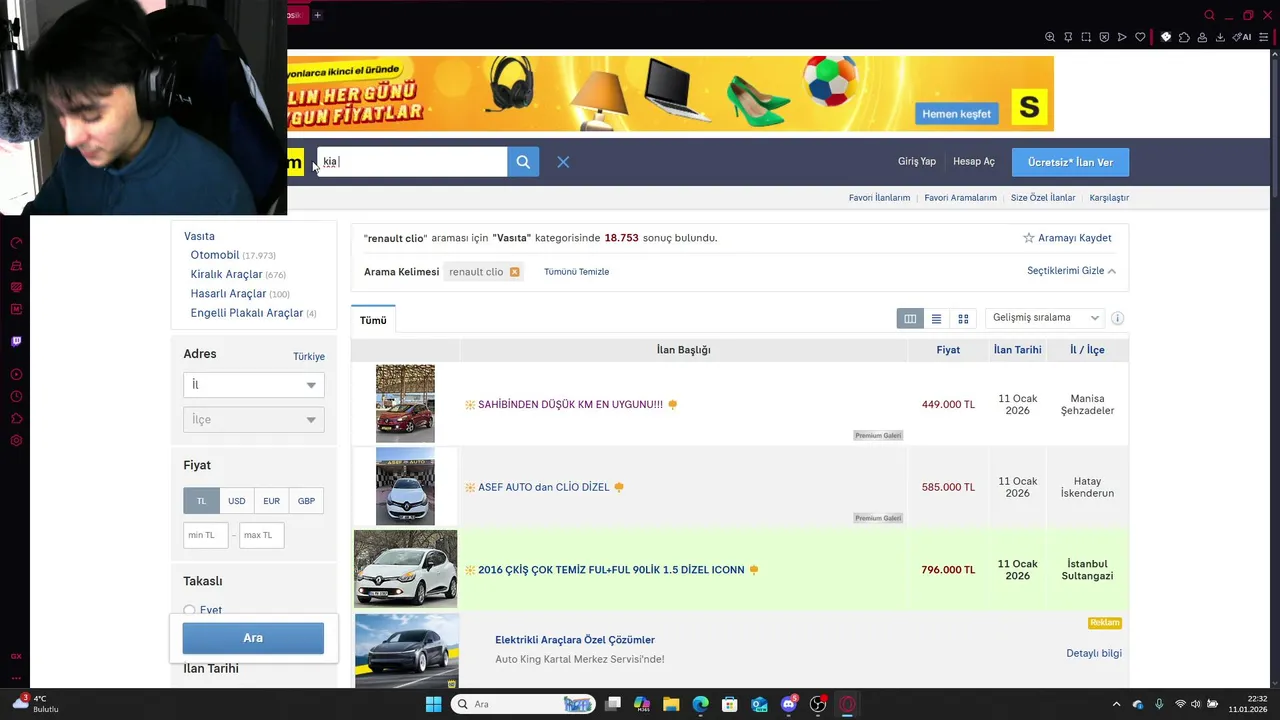Click Hemen keşfet banner button
Screen dimensions: 1280x720
pos(956,114)
